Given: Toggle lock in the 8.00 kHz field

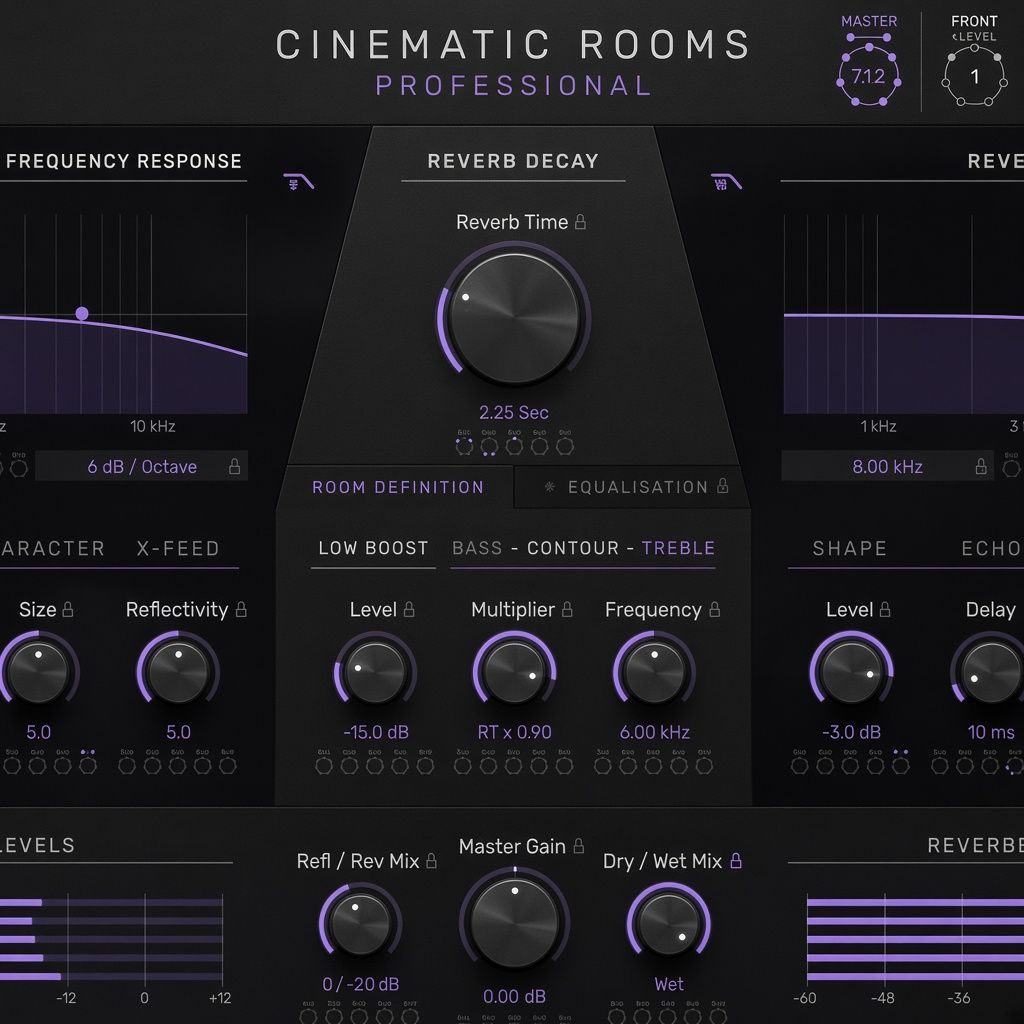Looking at the screenshot, I should [981, 466].
